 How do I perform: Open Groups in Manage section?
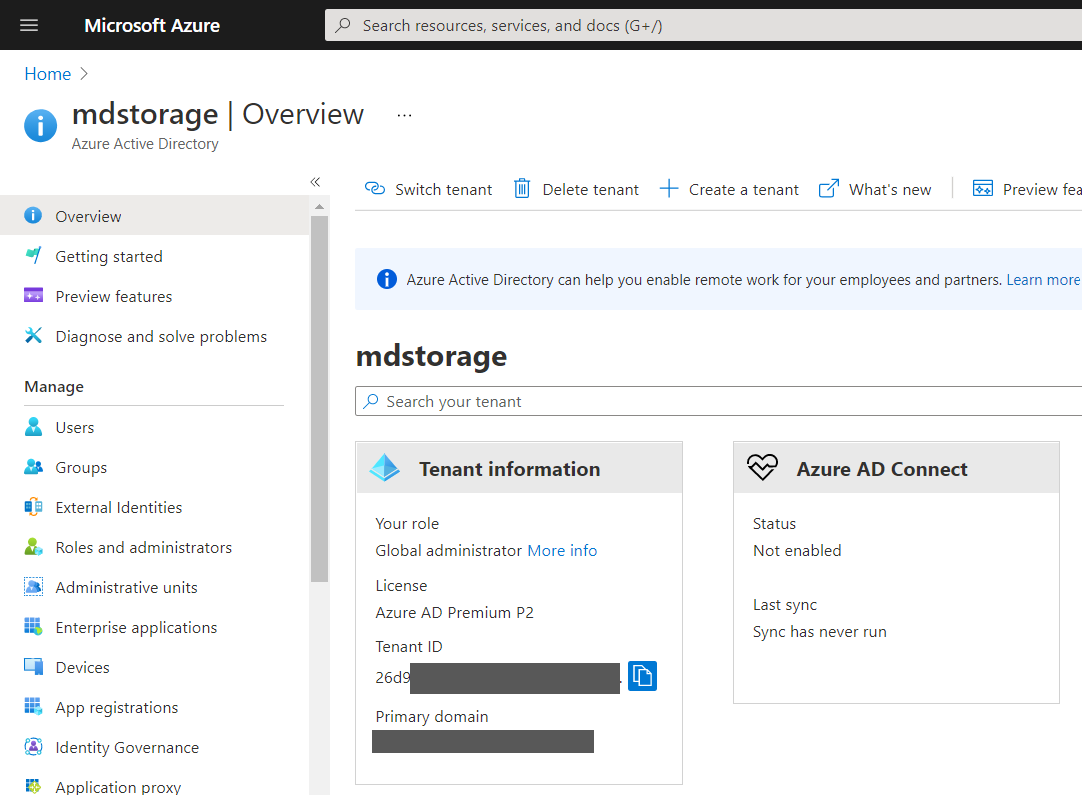pyautogui.click(x=155, y=467)
